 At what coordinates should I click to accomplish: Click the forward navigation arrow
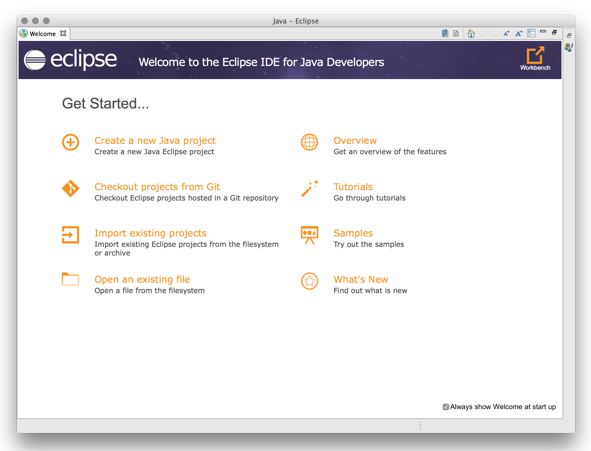point(495,34)
